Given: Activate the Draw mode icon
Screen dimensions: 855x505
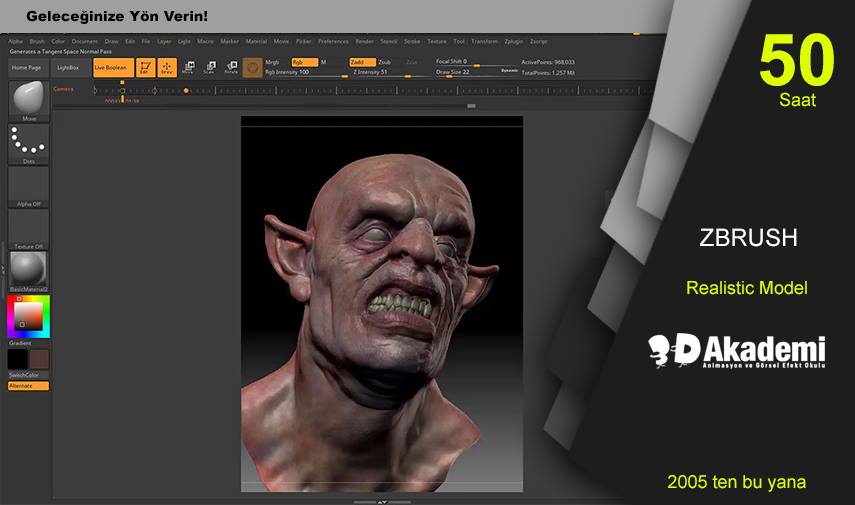Looking at the screenshot, I should (x=166, y=67).
